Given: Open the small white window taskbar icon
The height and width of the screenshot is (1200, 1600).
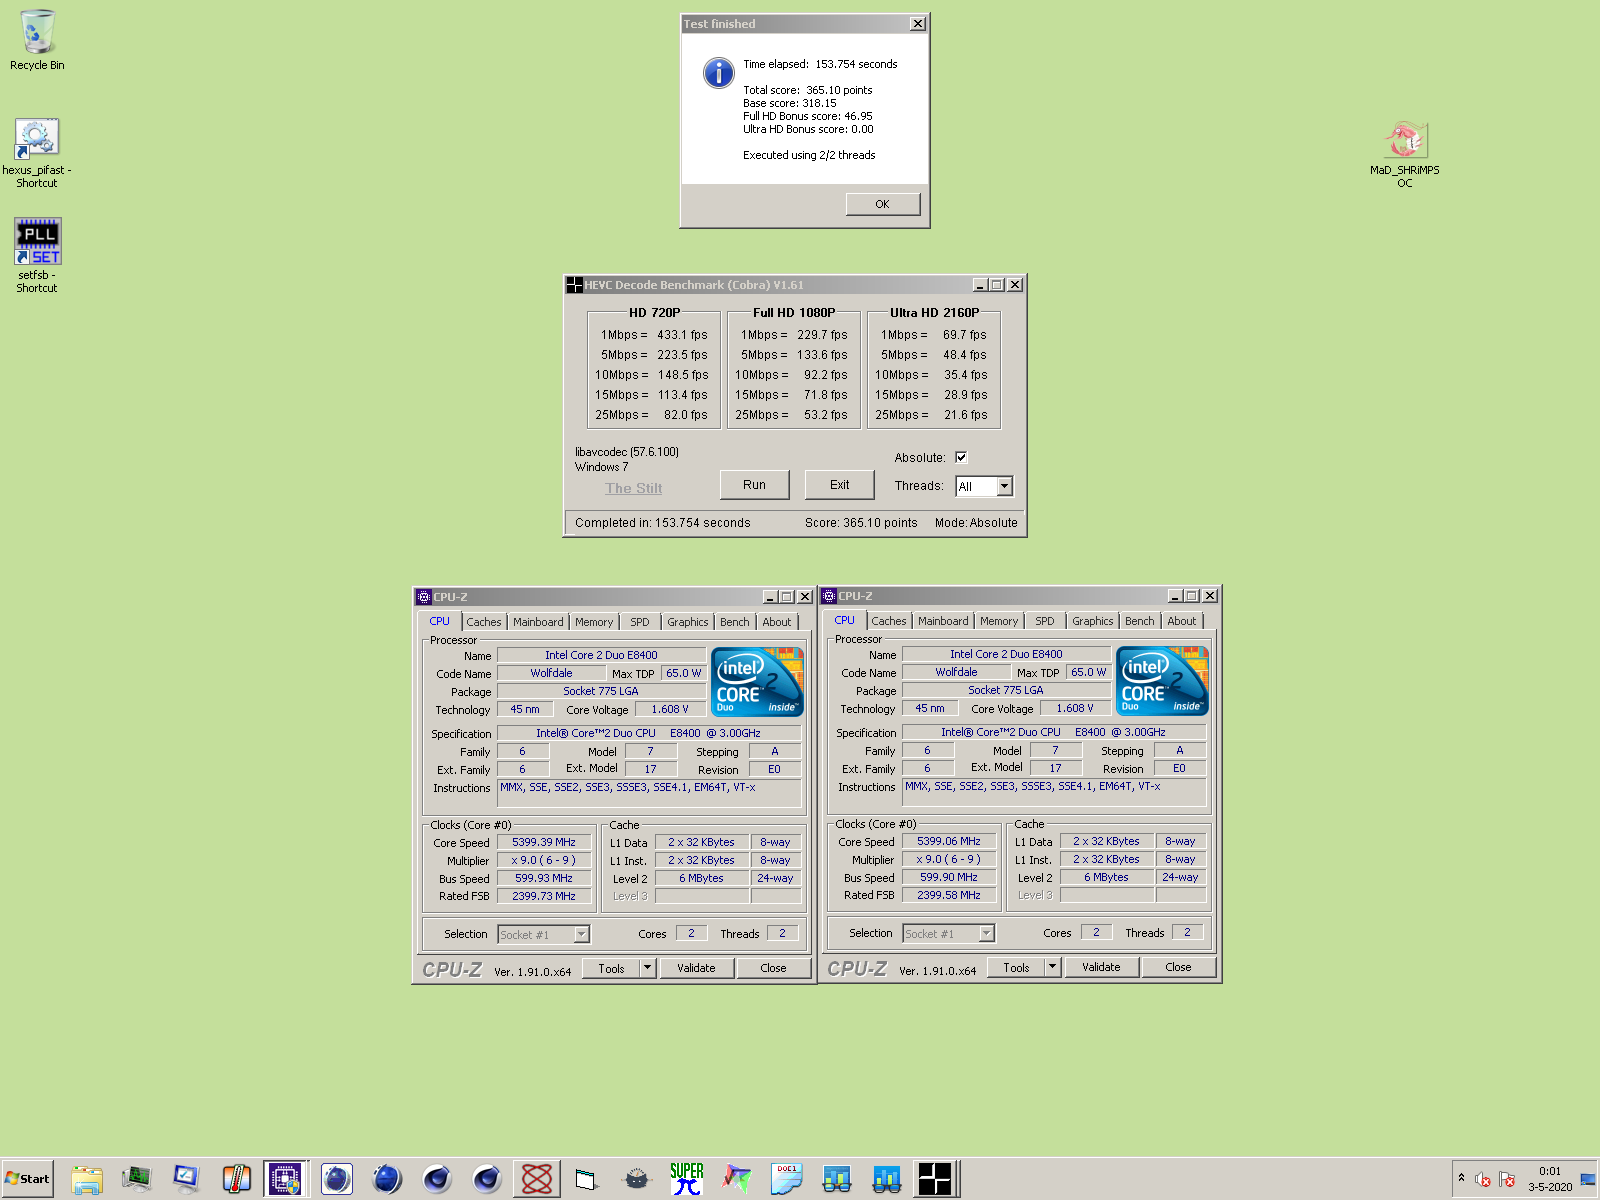Looking at the screenshot, I should coord(587,1179).
